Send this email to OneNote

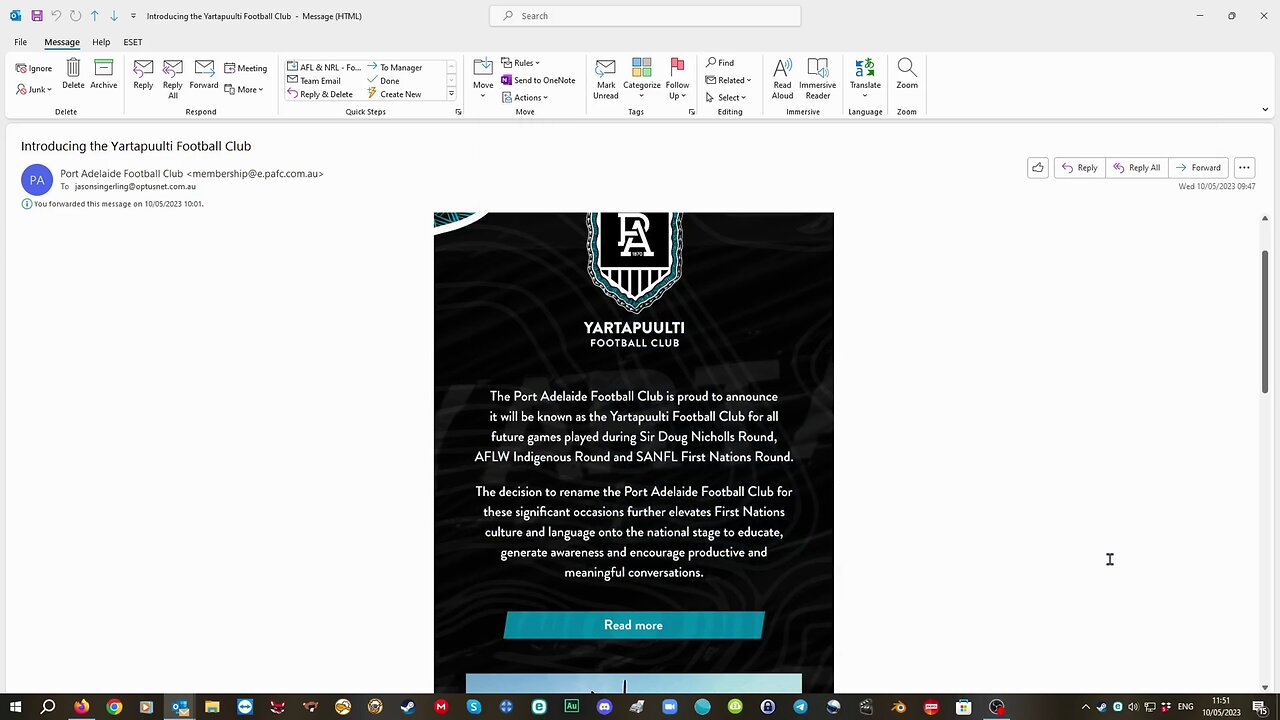coord(538,80)
